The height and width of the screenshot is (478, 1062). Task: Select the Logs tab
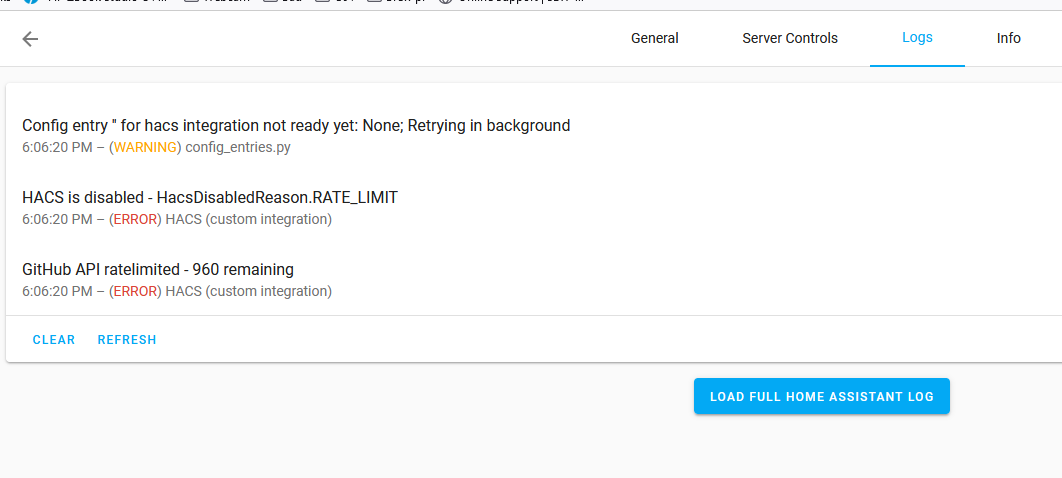coord(917,39)
